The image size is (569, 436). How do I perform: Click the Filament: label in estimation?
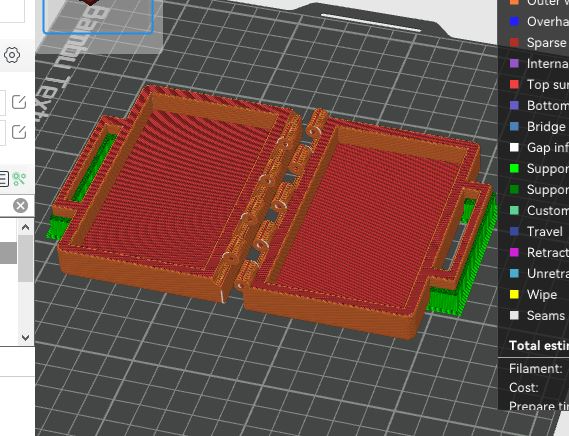[x=536, y=369]
